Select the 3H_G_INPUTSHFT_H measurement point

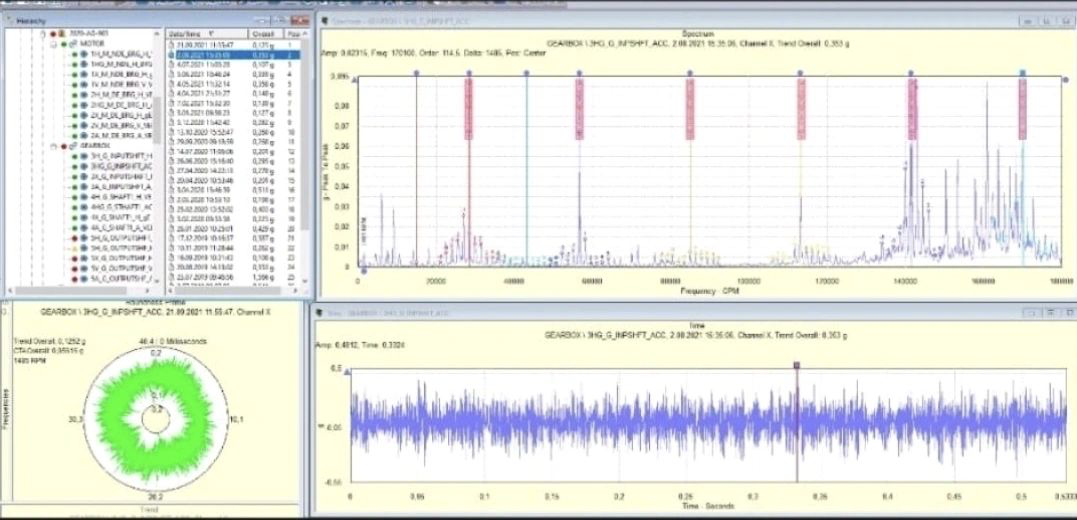point(121,156)
